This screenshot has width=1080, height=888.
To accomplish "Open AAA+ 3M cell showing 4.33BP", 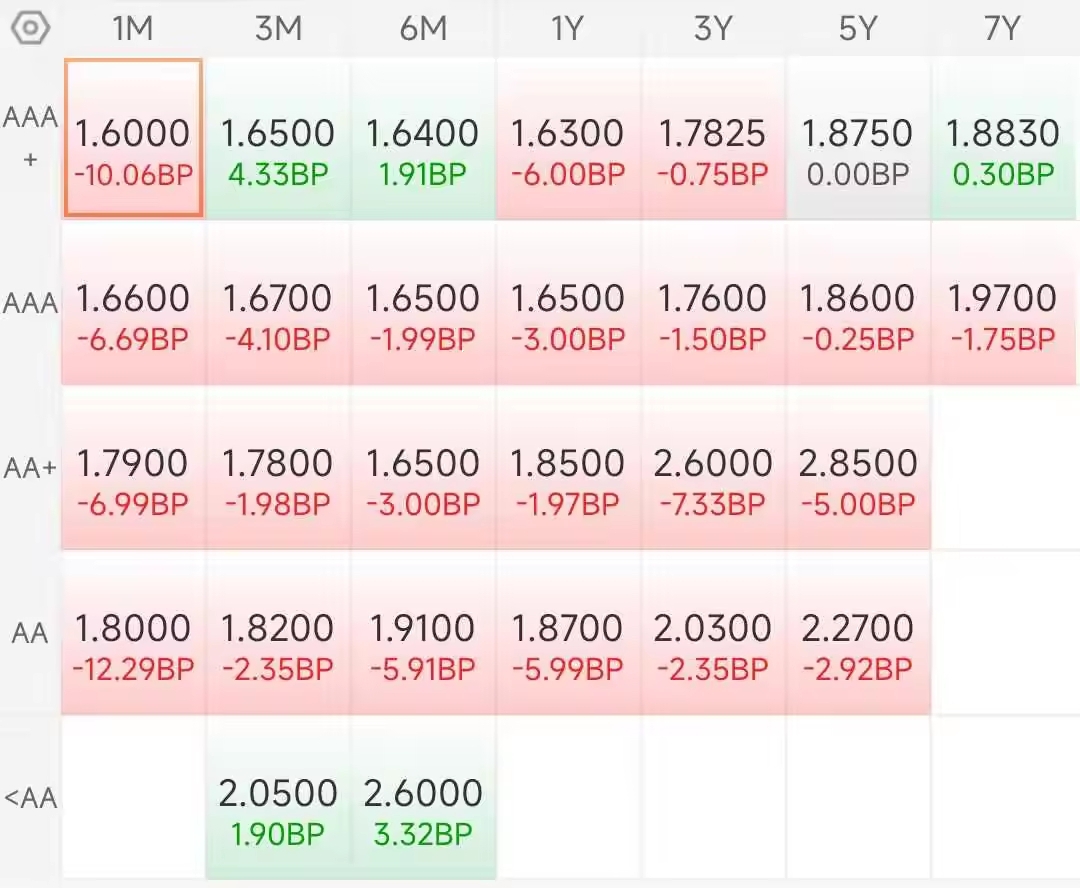I will point(278,138).
